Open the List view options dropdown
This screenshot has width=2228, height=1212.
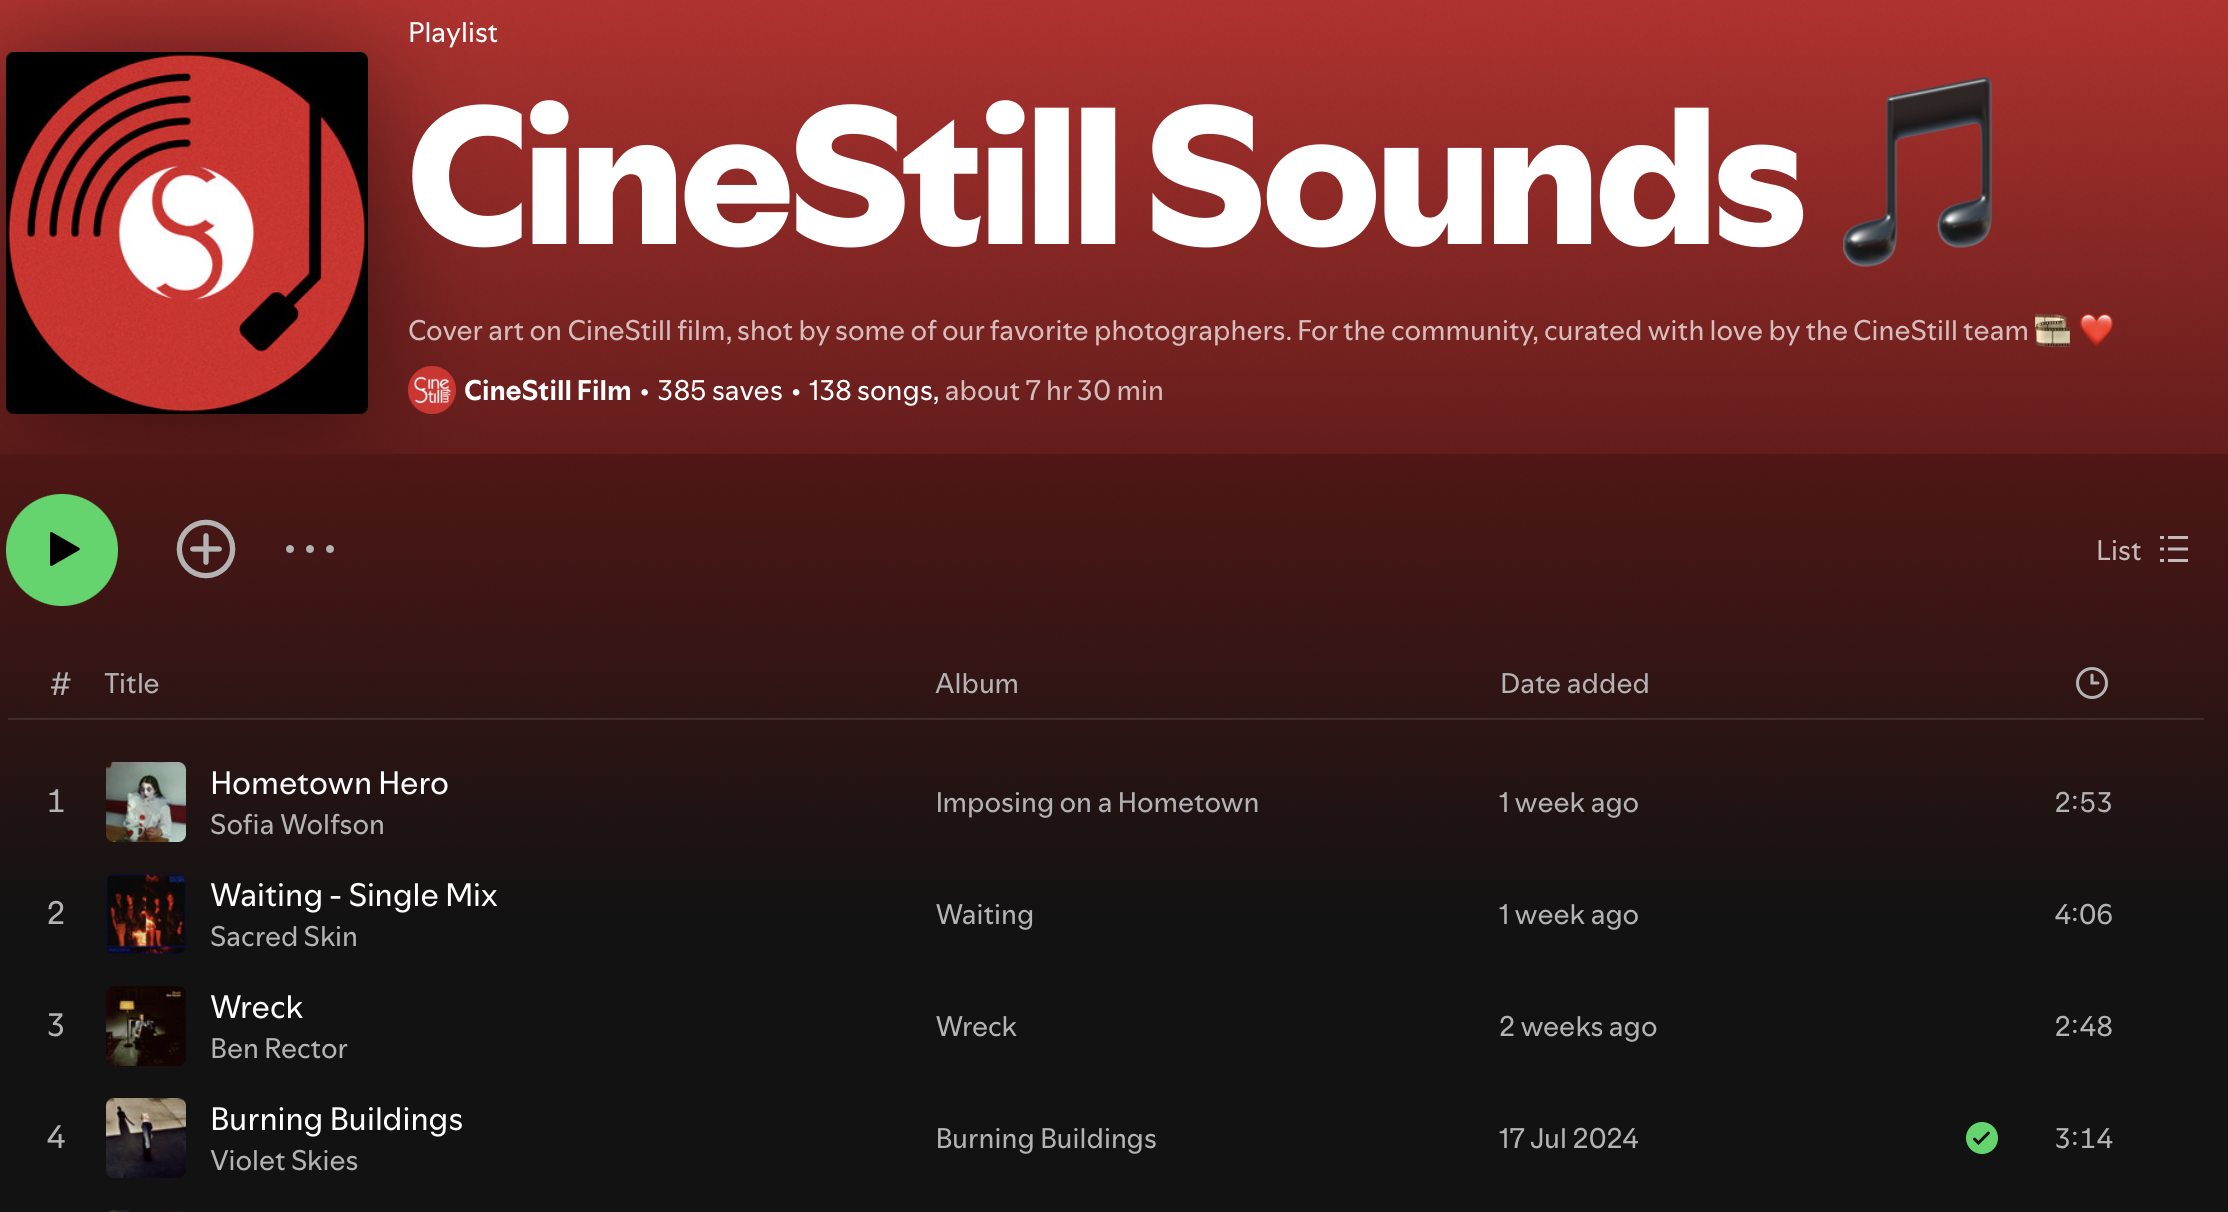click(x=2142, y=550)
